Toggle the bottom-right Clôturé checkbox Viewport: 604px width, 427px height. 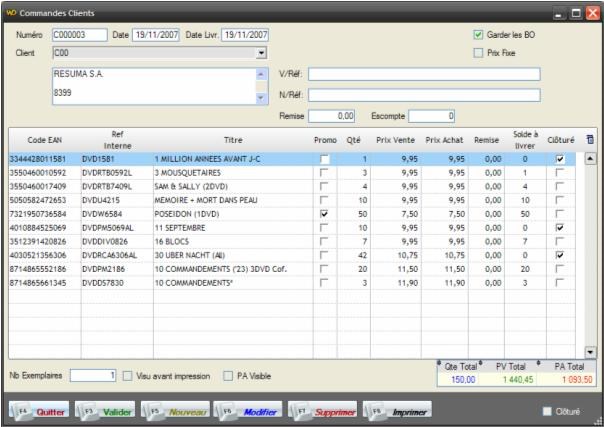click(547, 411)
